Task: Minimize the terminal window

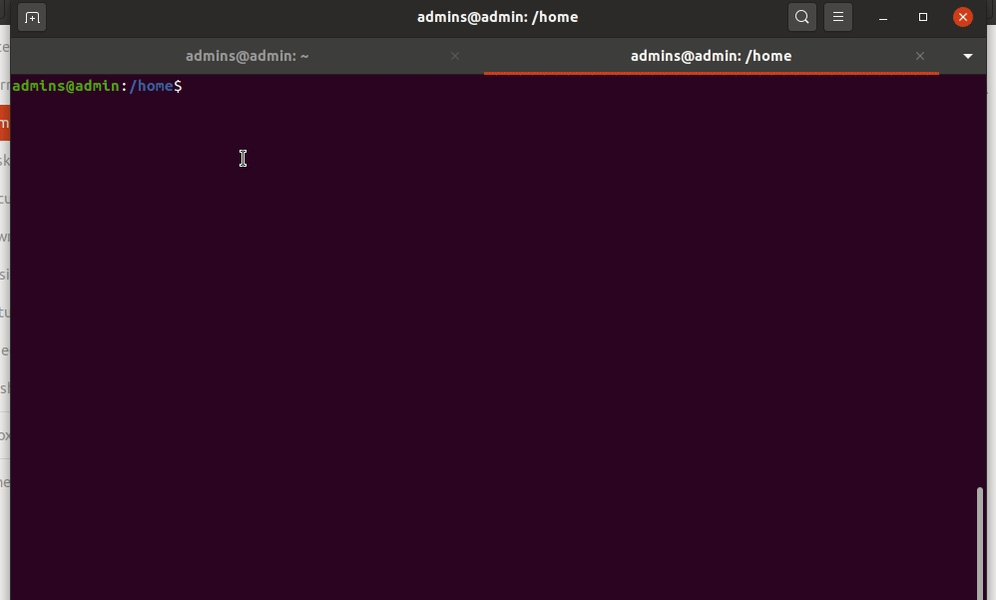Action: pyautogui.click(x=883, y=18)
